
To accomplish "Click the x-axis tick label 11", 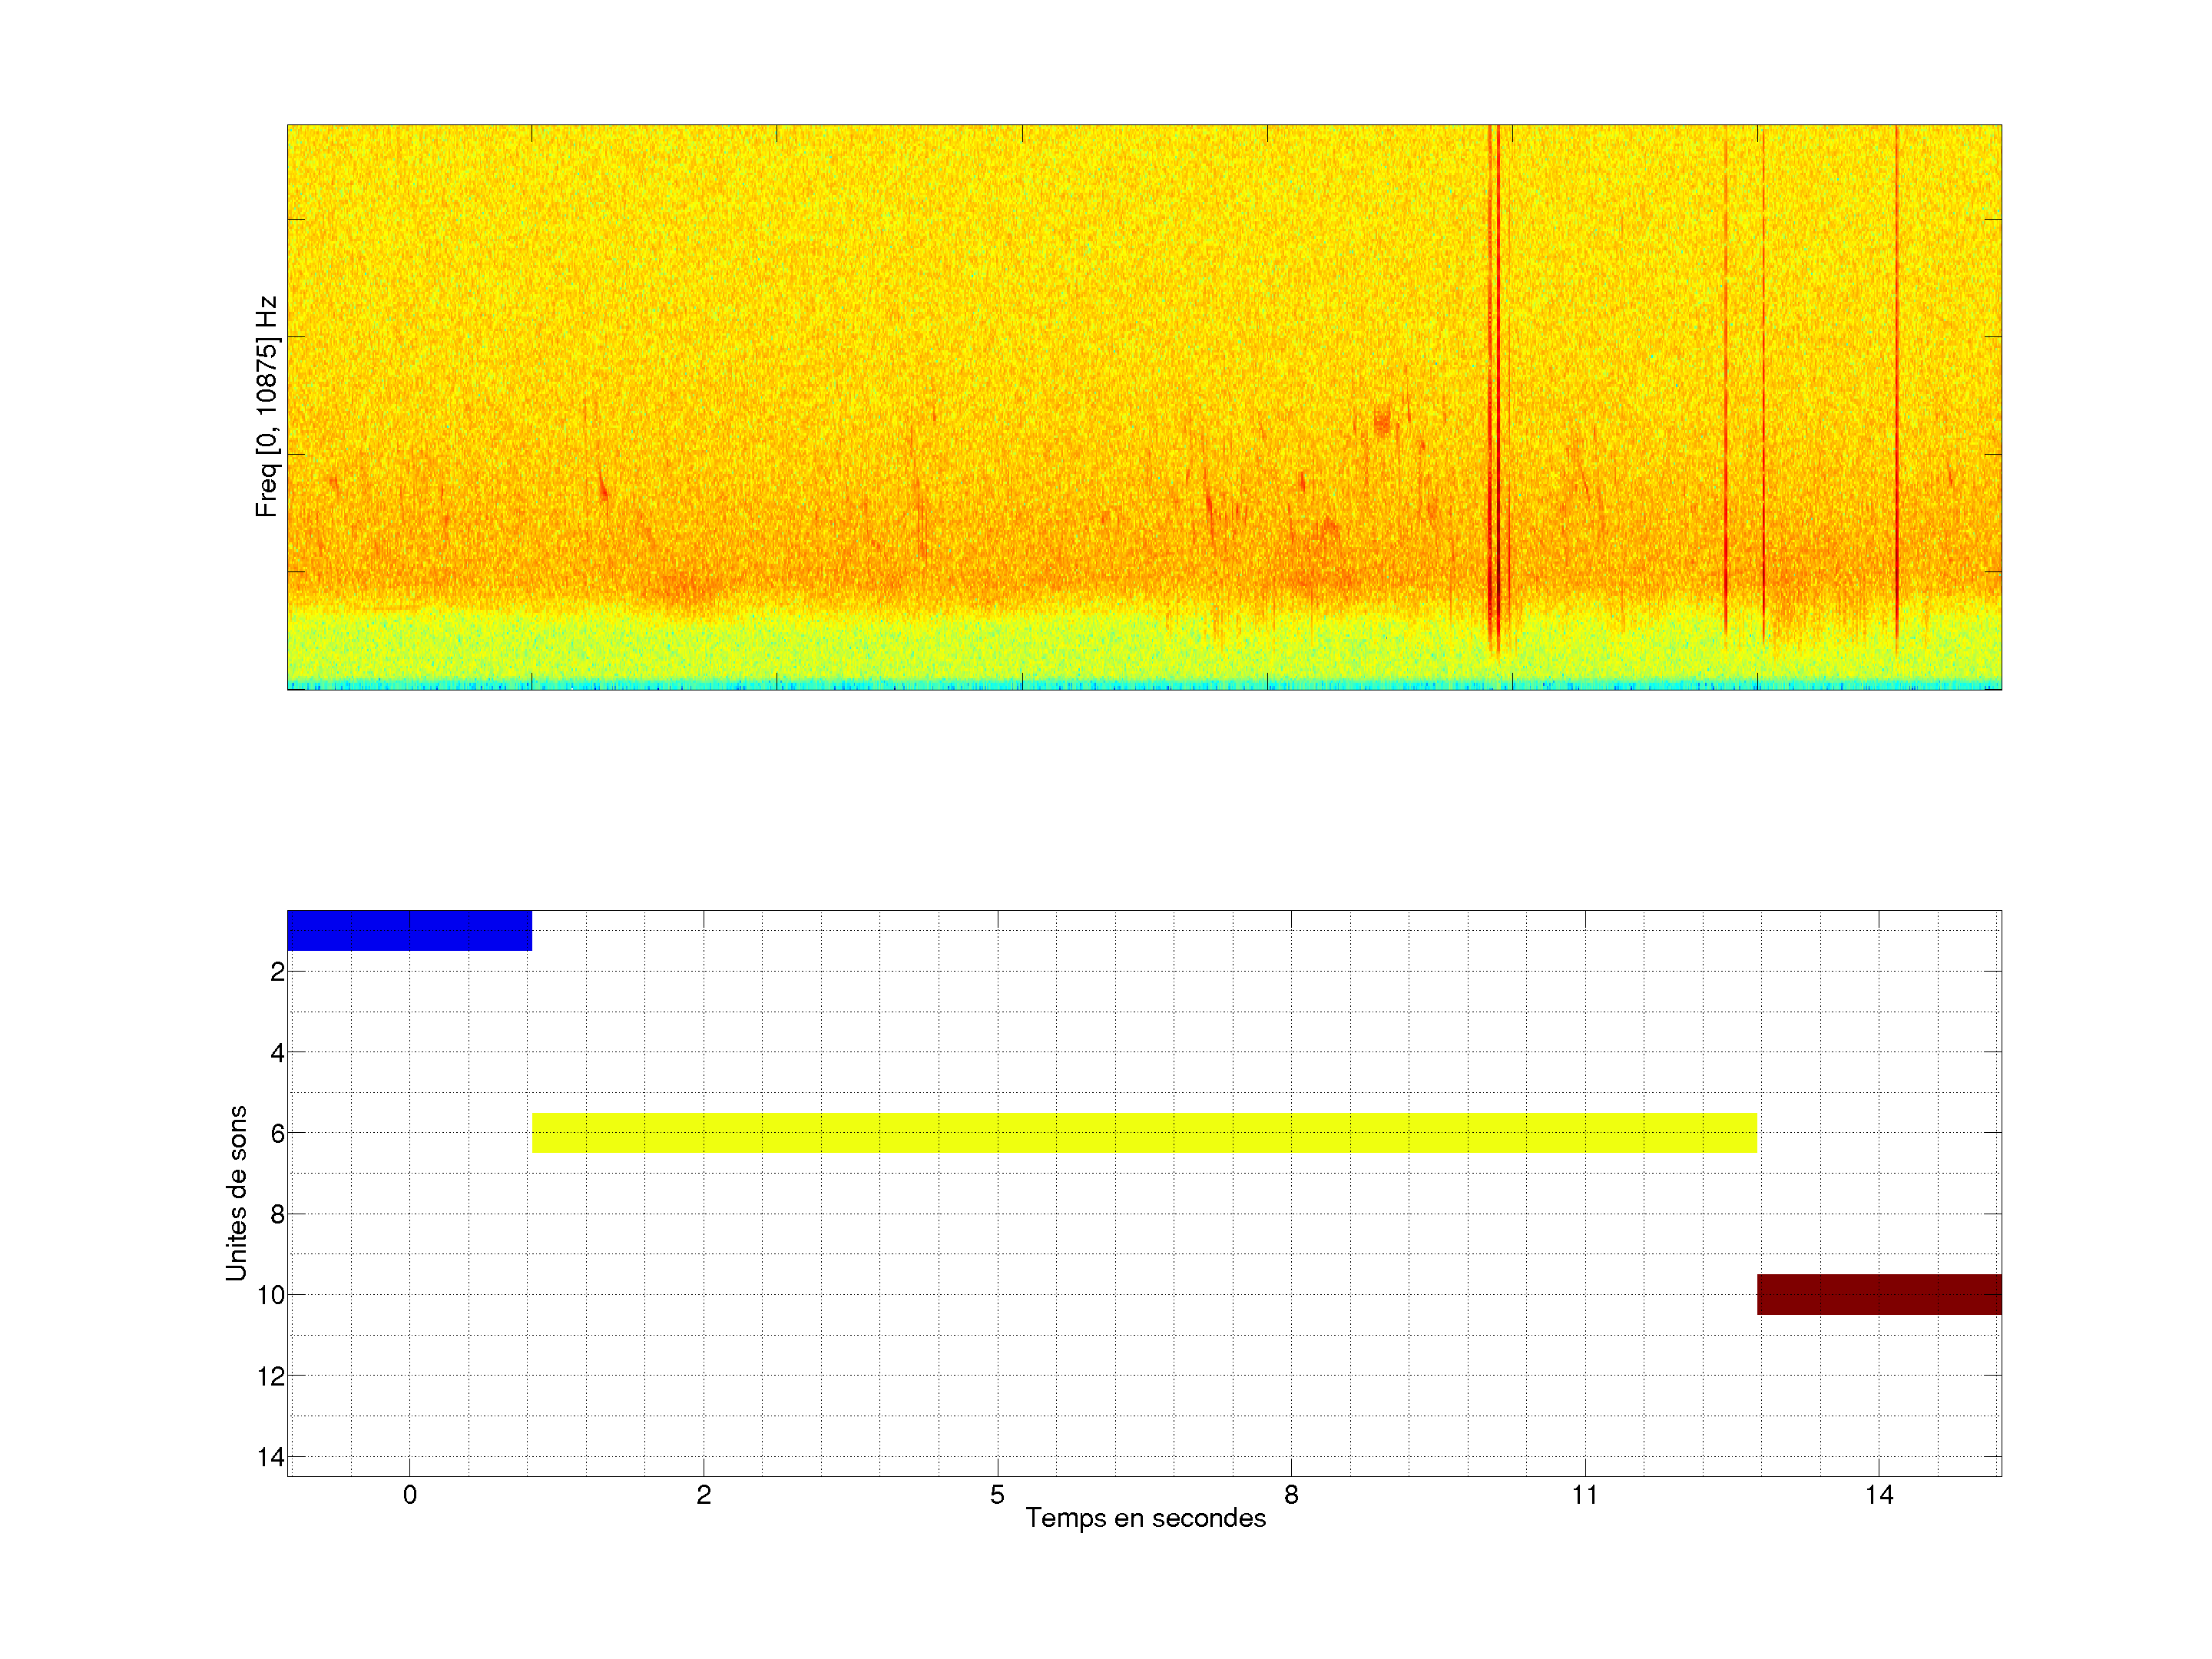I will point(1584,1495).
